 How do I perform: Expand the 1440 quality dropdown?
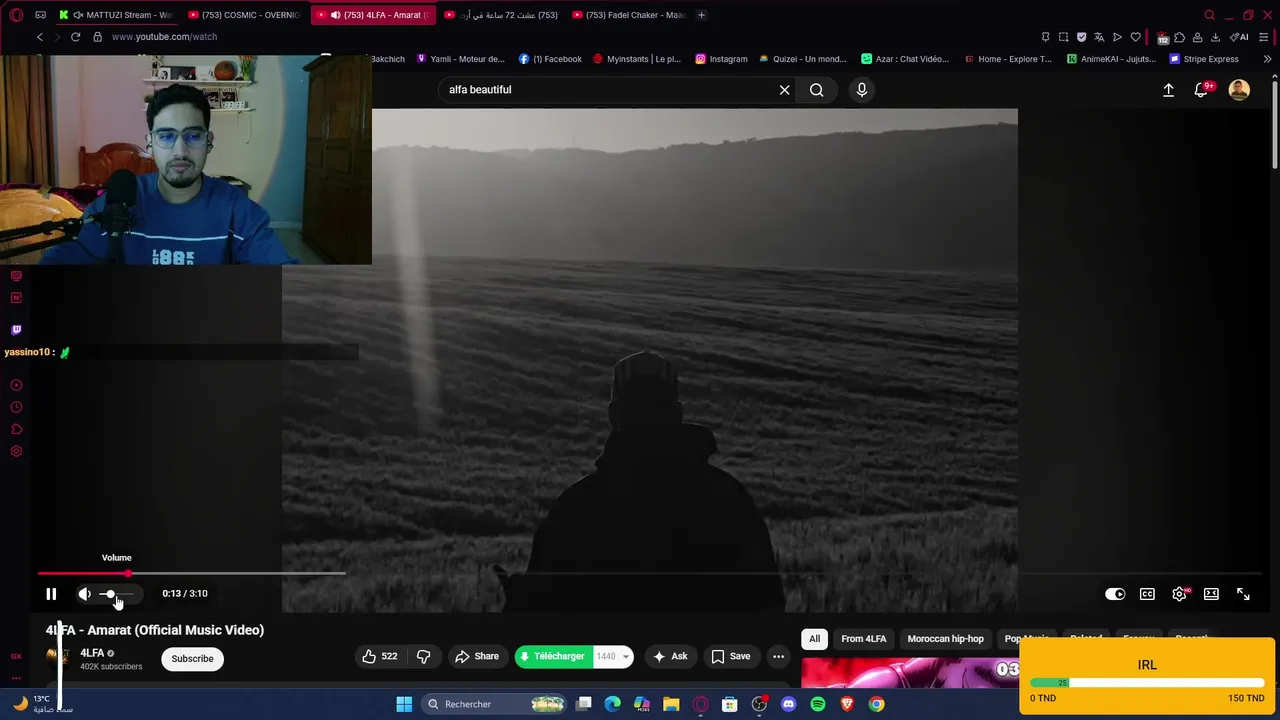613,656
